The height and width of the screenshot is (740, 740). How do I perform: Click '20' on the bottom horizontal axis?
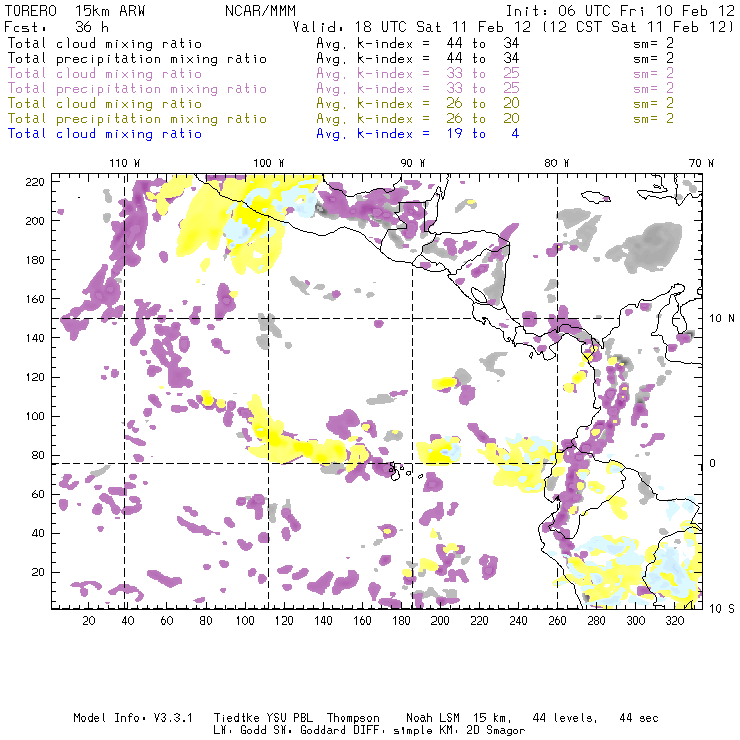[x=89, y=621]
